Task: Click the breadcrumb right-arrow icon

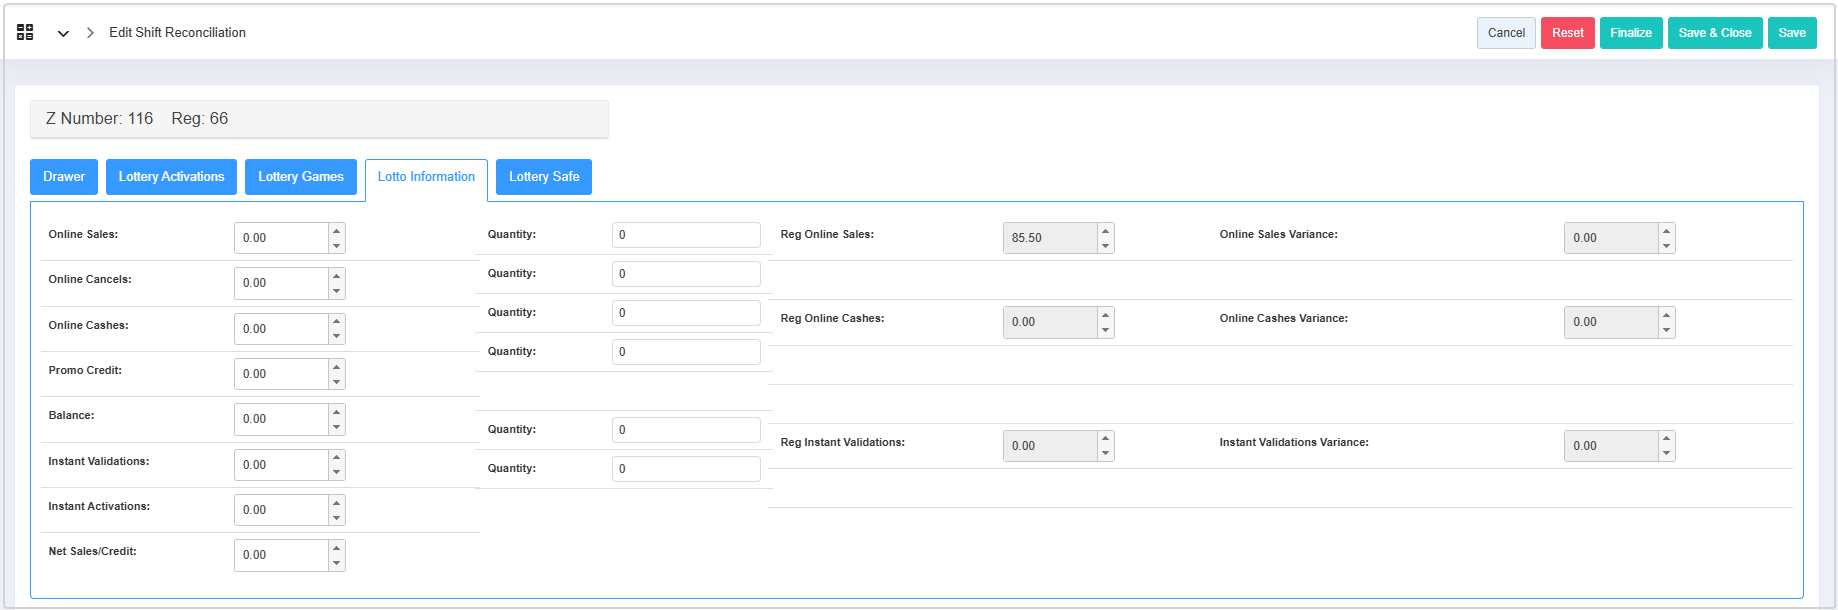Action: coord(90,33)
